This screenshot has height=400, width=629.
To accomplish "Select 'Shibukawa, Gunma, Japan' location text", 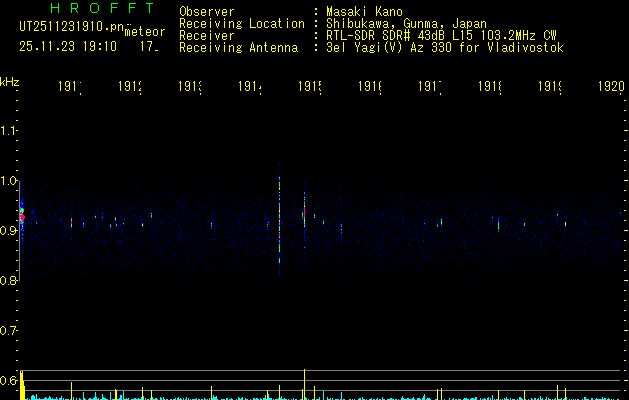I will [406, 23].
